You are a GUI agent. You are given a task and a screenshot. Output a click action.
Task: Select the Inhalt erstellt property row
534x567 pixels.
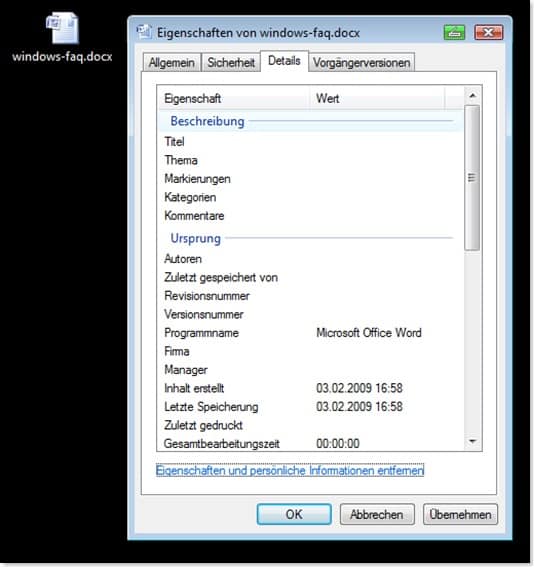(x=311, y=388)
